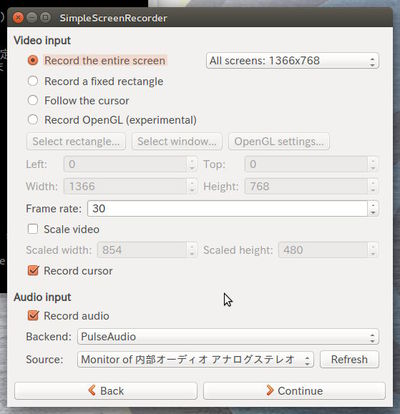
Task: Click the Height field stepper arrows
Action: (373, 186)
